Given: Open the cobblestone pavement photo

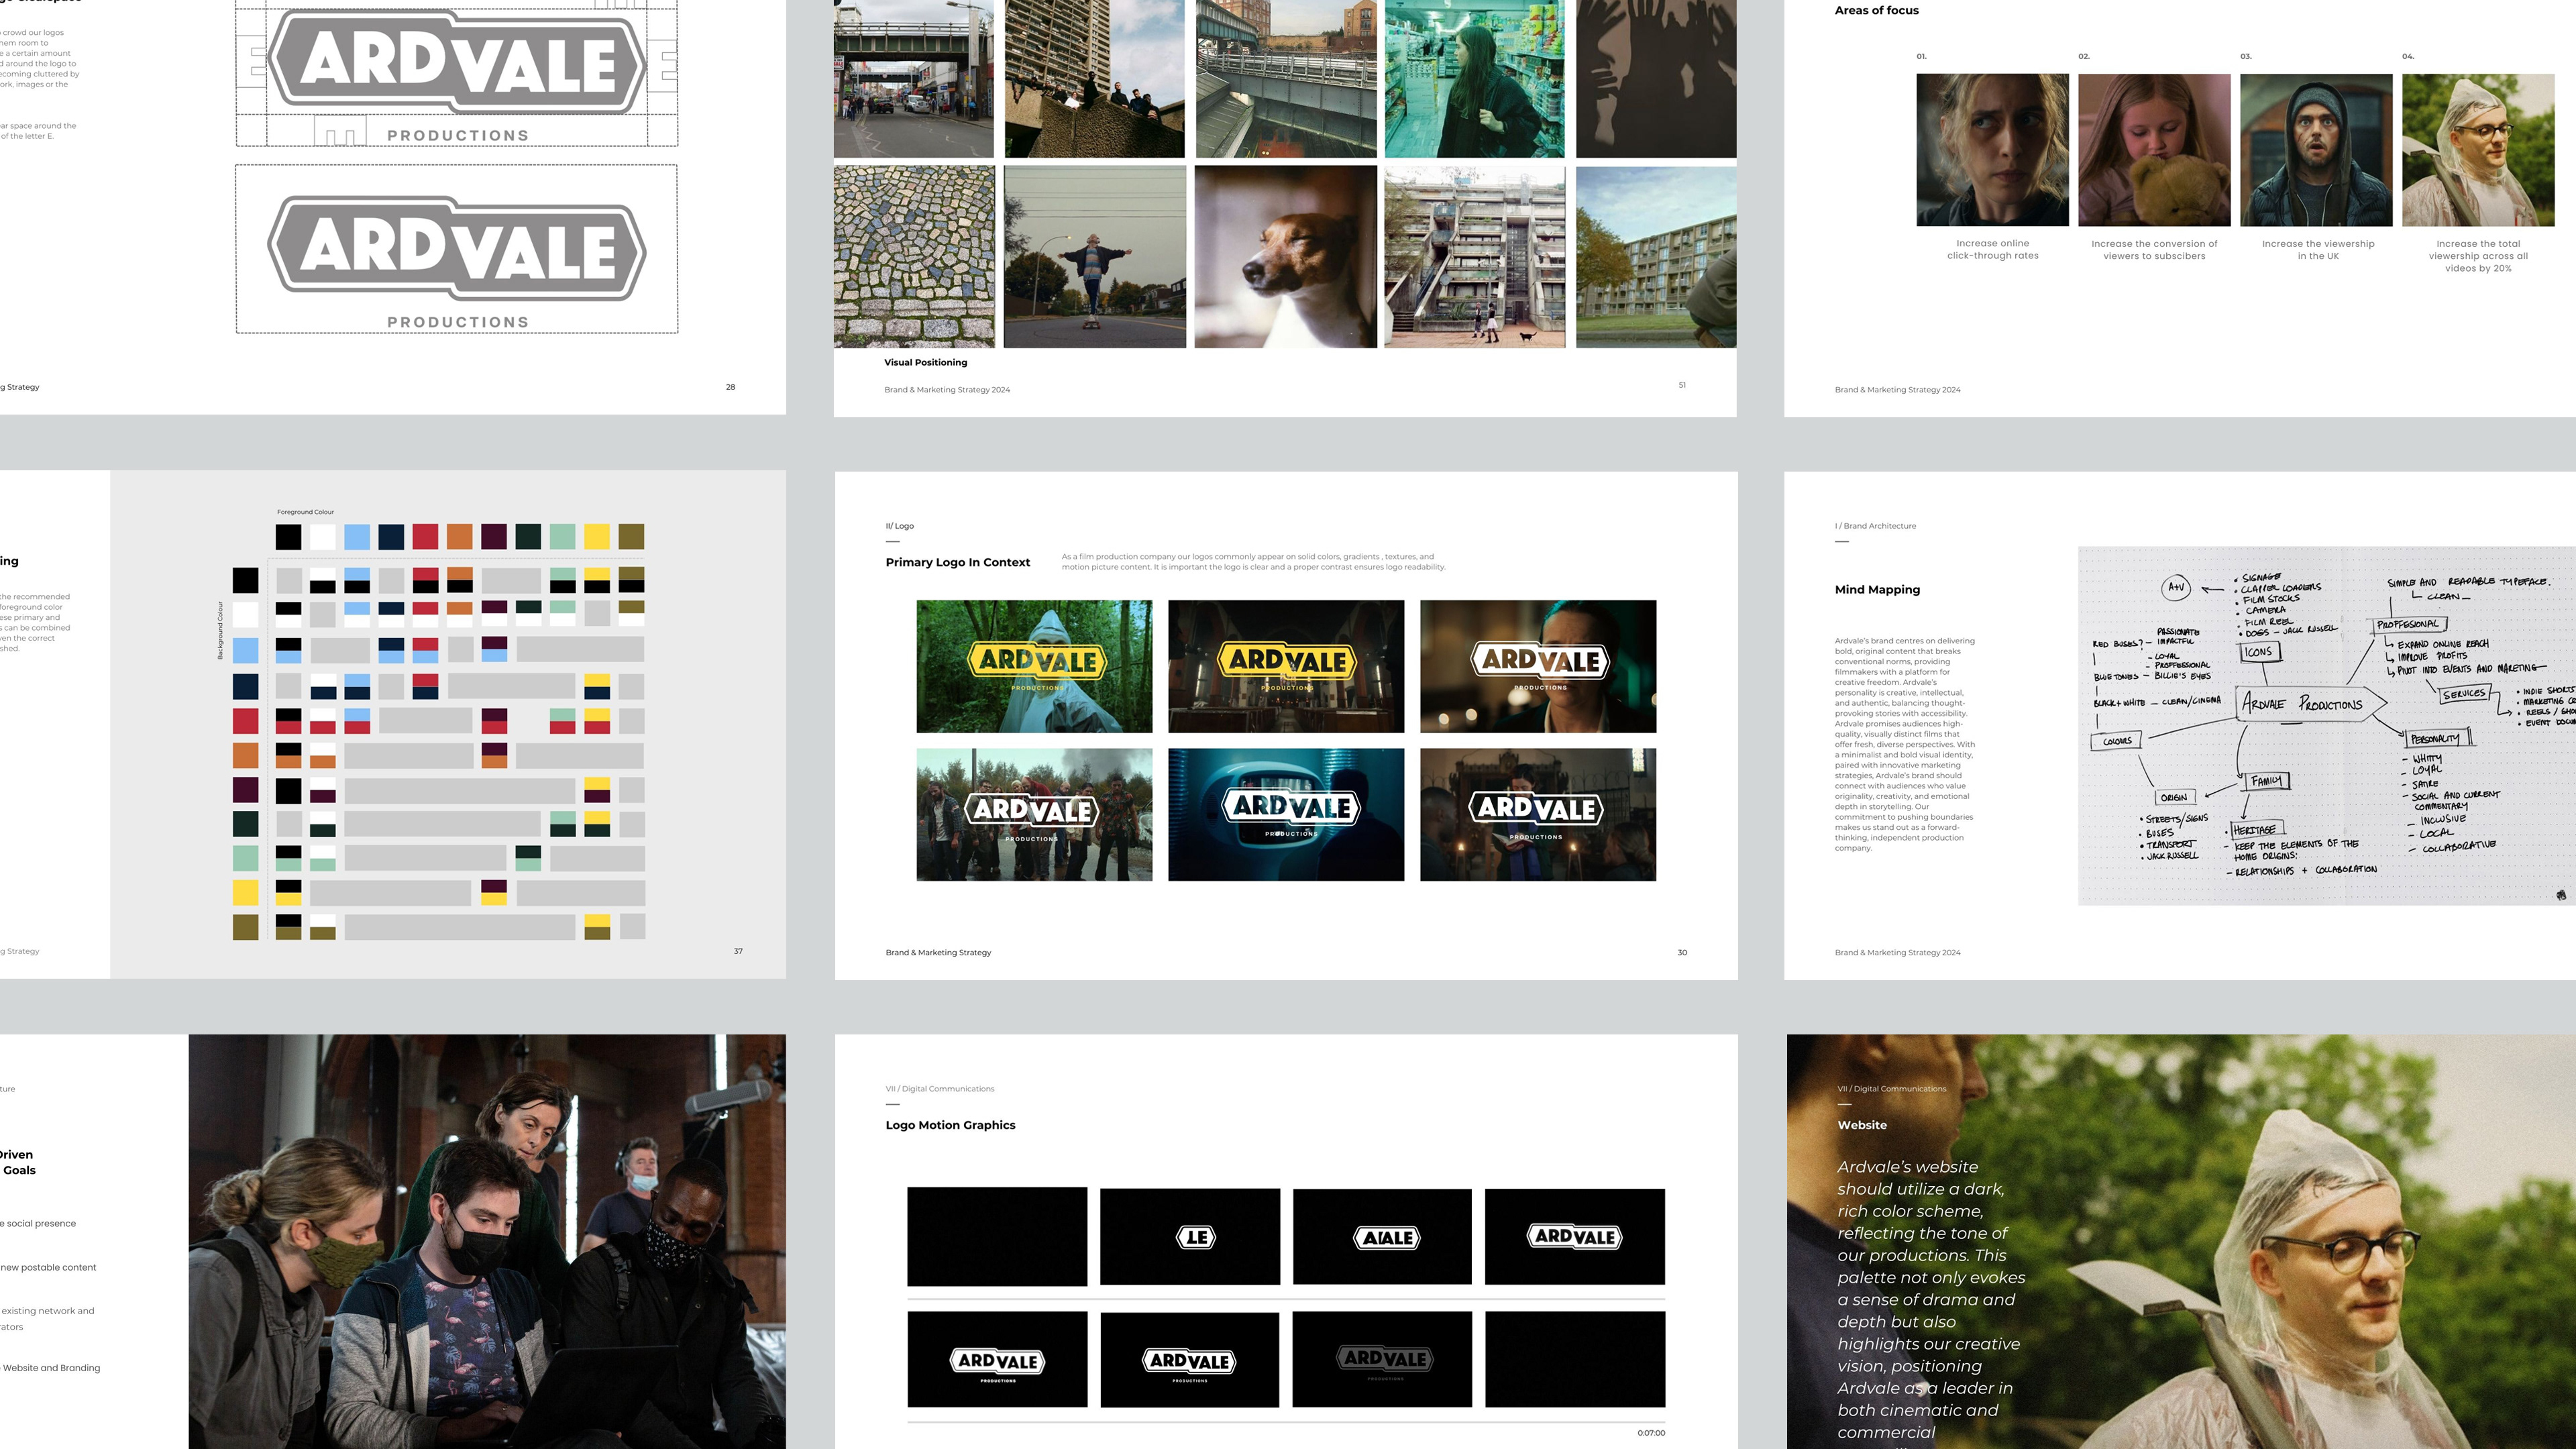Looking at the screenshot, I should click(x=914, y=257).
